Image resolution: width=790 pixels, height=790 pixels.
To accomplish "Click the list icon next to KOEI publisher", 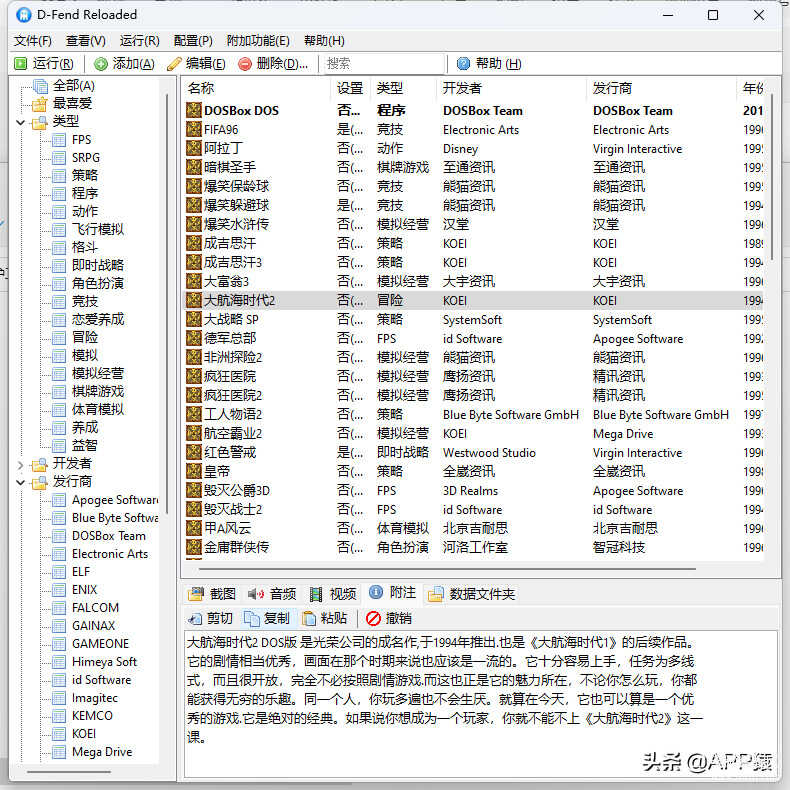I will point(59,734).
